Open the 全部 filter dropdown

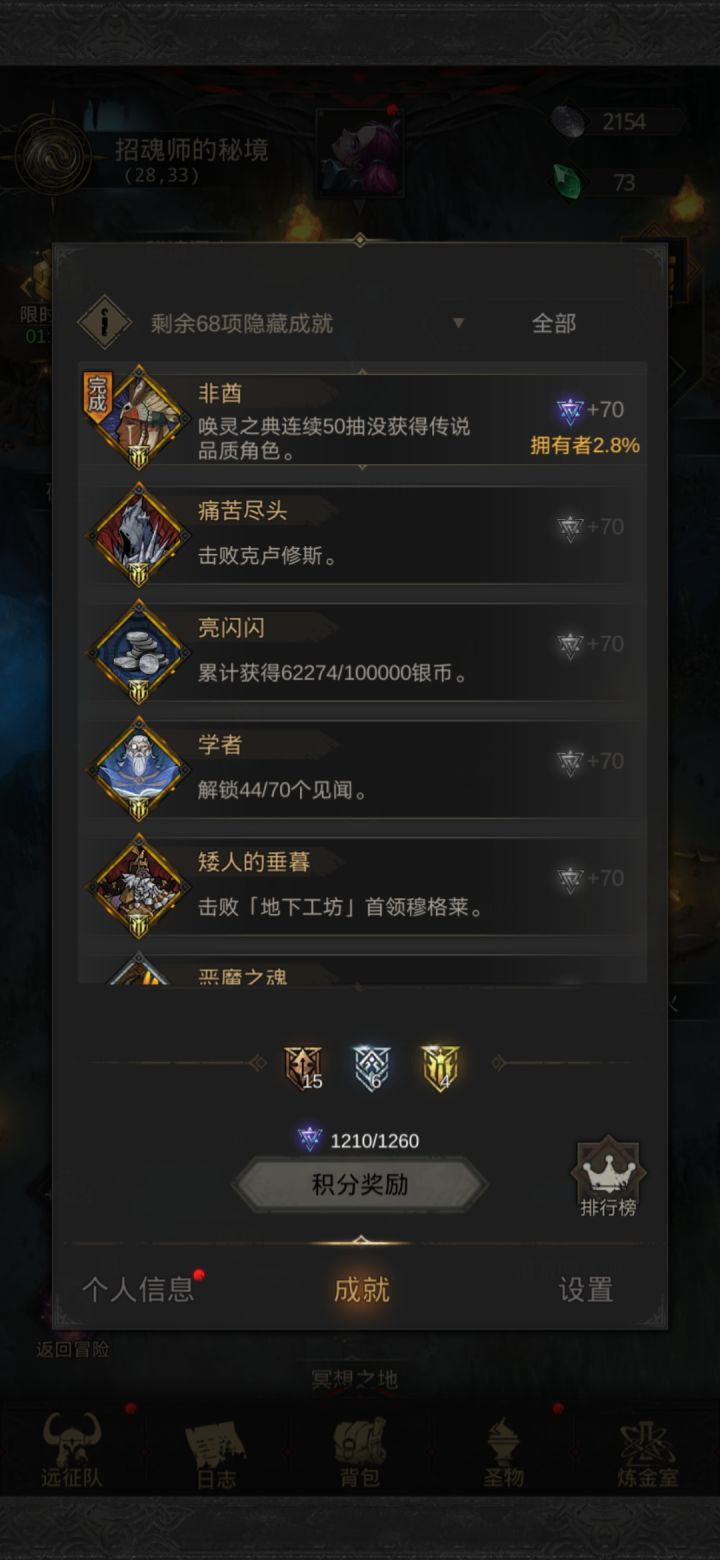(553, 323)
